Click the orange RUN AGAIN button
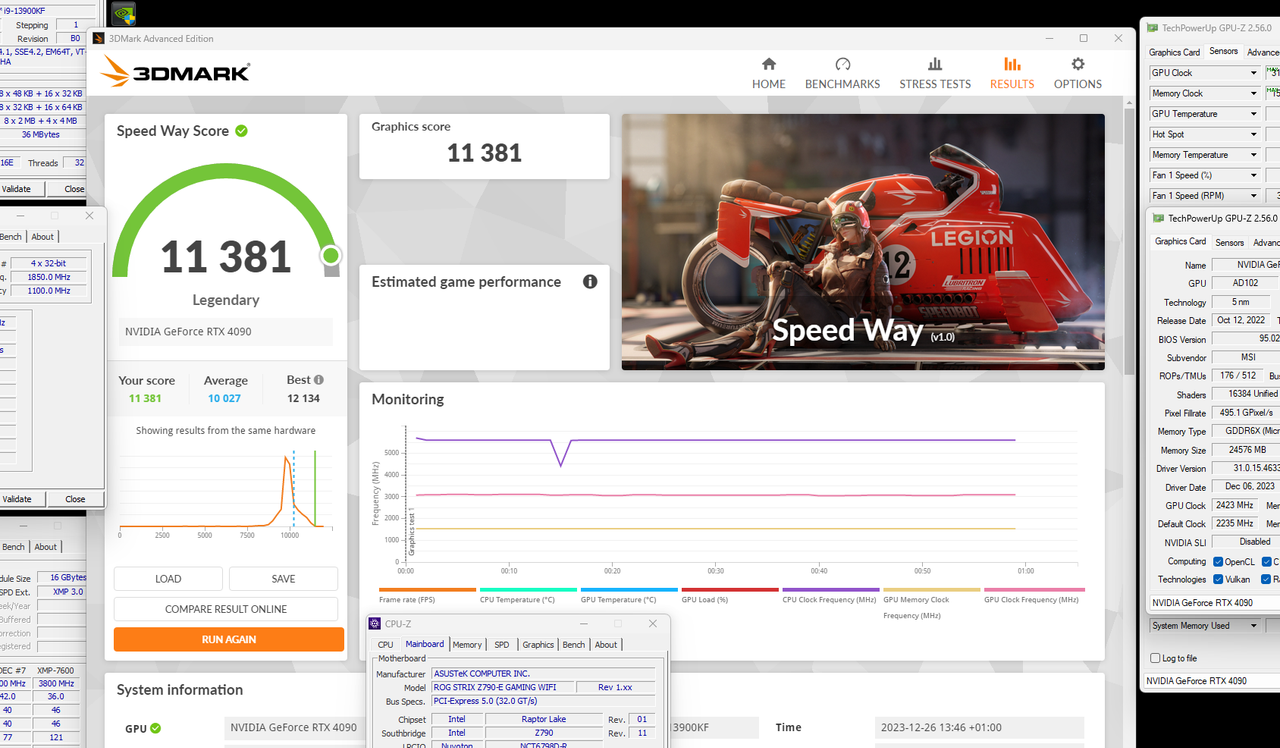 coord(229,640)
